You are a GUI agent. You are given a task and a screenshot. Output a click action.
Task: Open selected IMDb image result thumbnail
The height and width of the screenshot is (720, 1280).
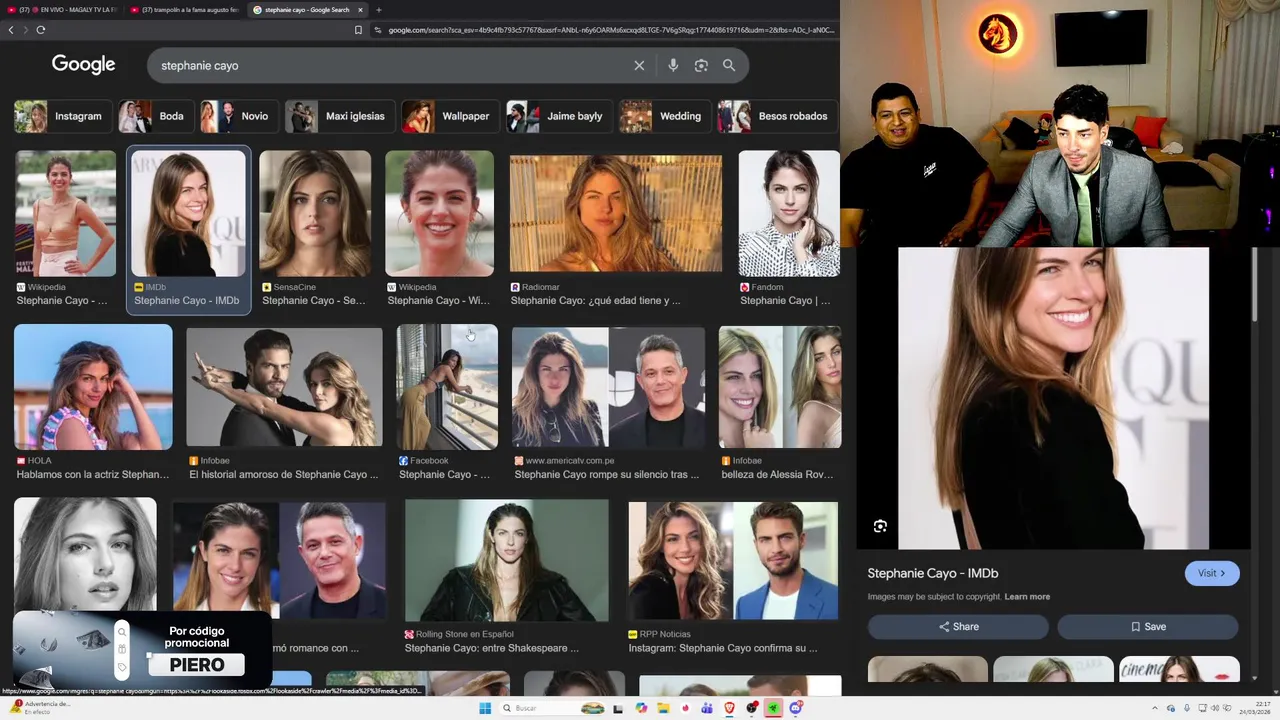[188, 213]
